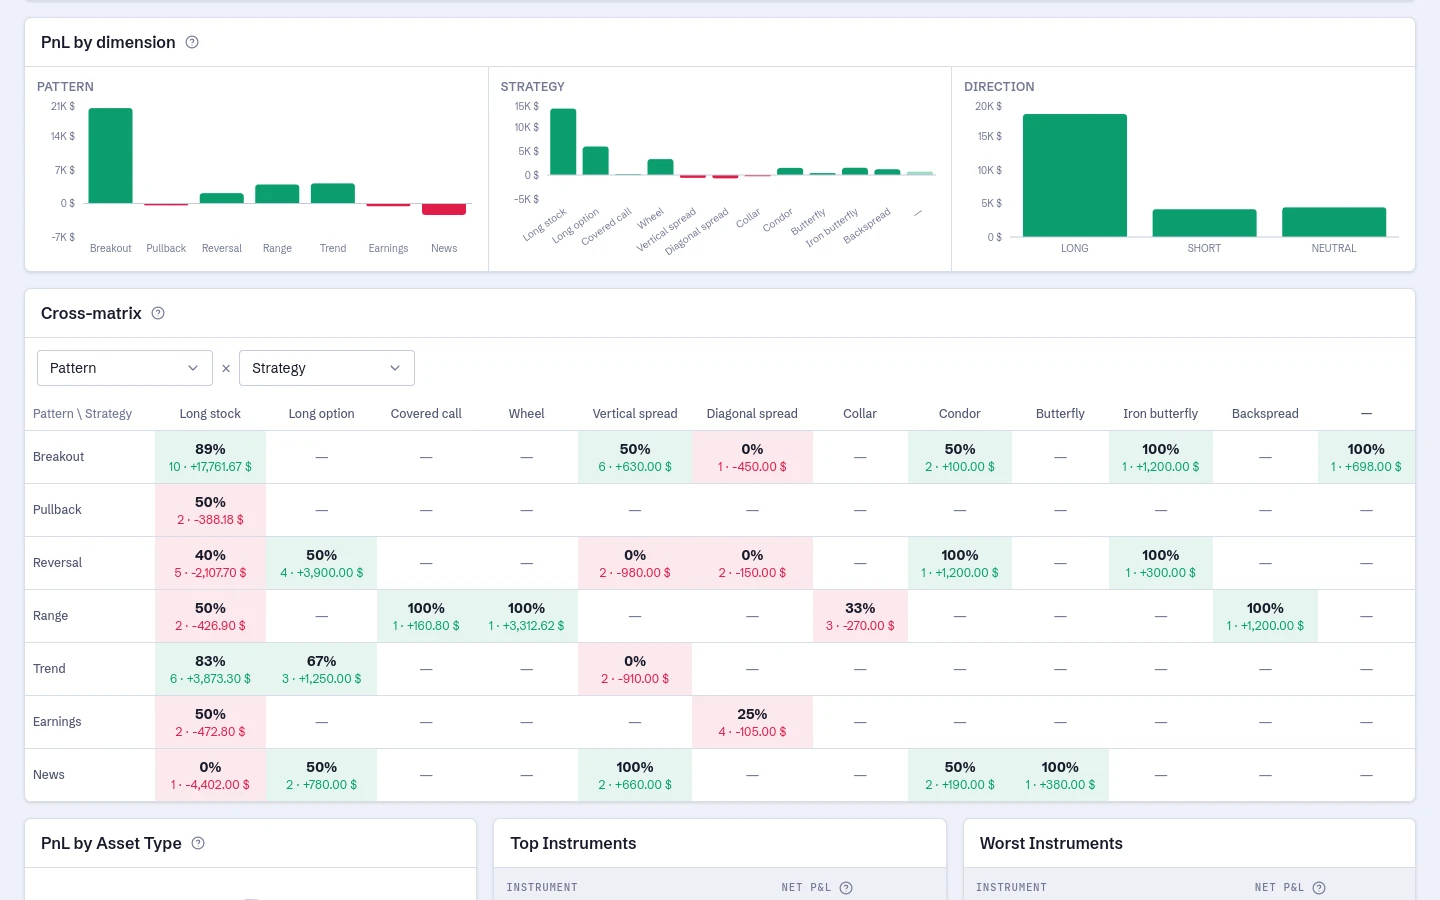The width and height of the screenshot is (1440, 900).
Task: Select Range Wheel cell +3,312.62 $
Action: [x=526, y=616]
